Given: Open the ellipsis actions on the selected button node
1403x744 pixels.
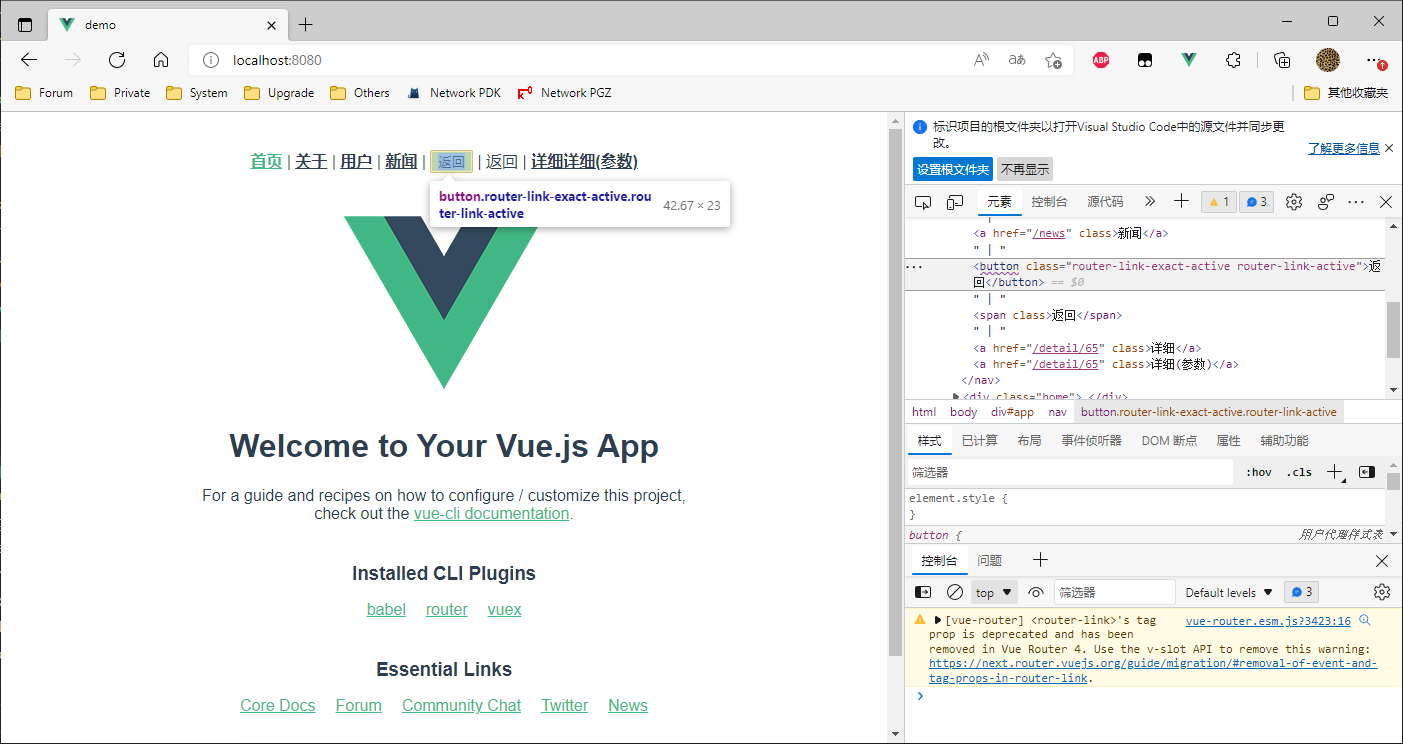Looking at the screenshot, I should pyautogui.click(x=914, y=267).
